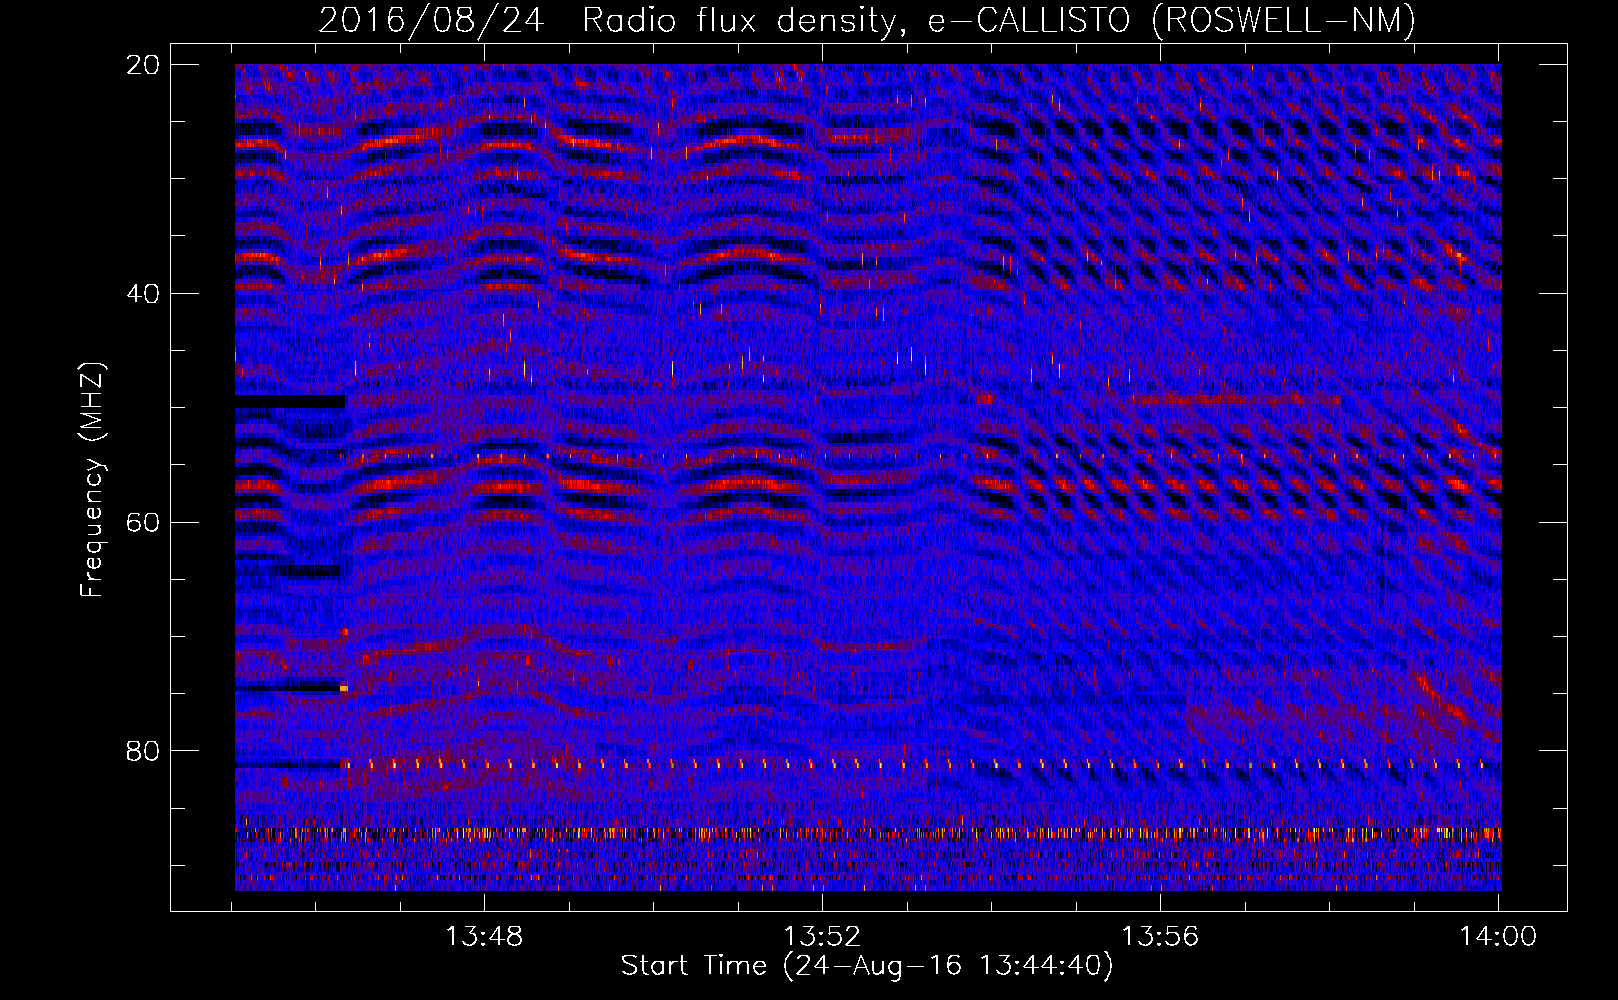Click the 13:52 time tick label
Viewport: 1618px width, 1000px height.
(x=822, y=936)
